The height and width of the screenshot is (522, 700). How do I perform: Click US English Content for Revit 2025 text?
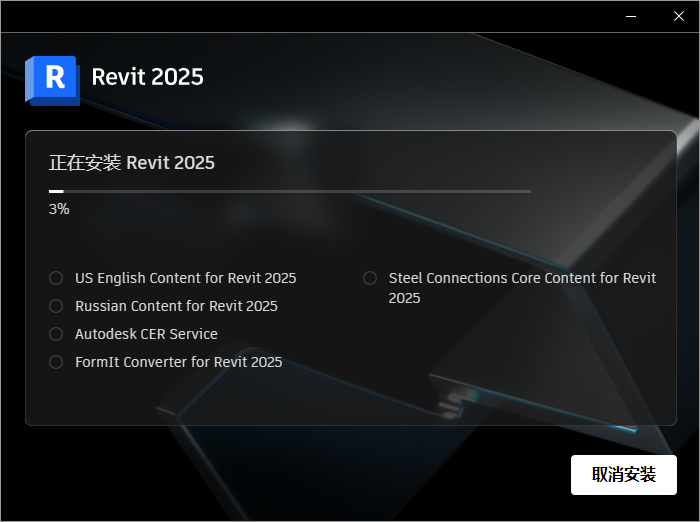[186, 278]
